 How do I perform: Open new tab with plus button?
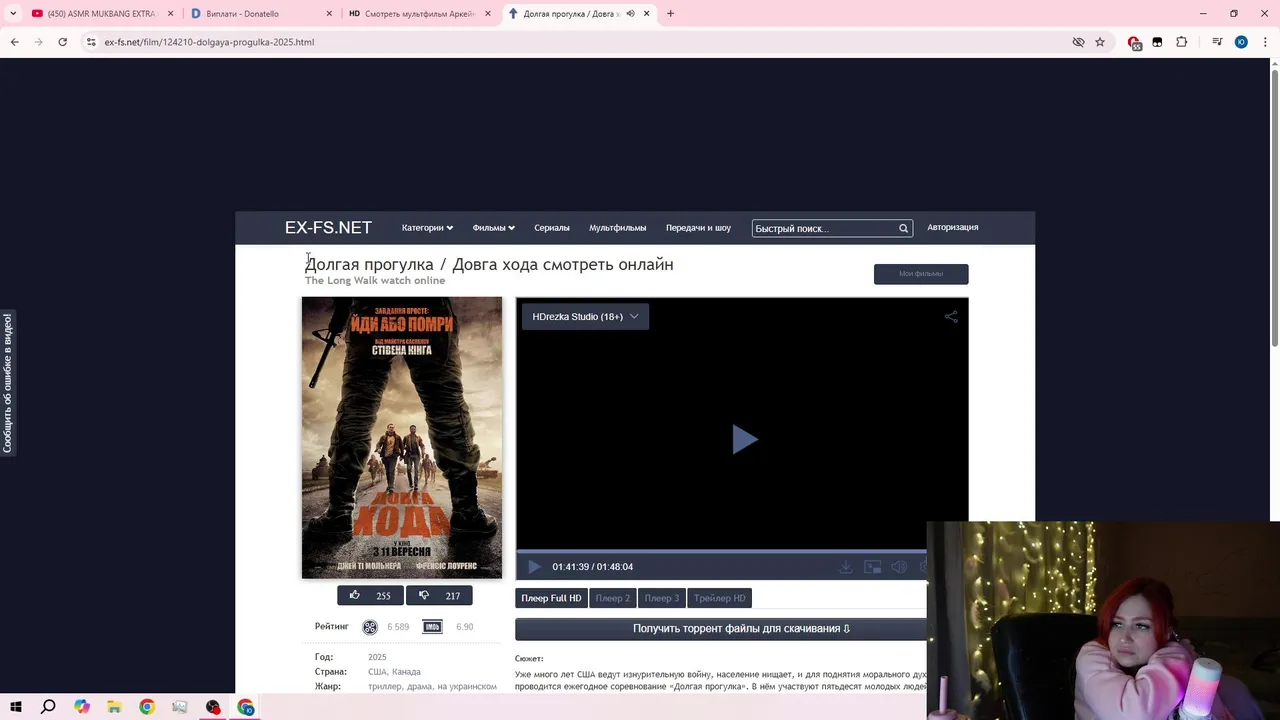click(x=670, y=14)
